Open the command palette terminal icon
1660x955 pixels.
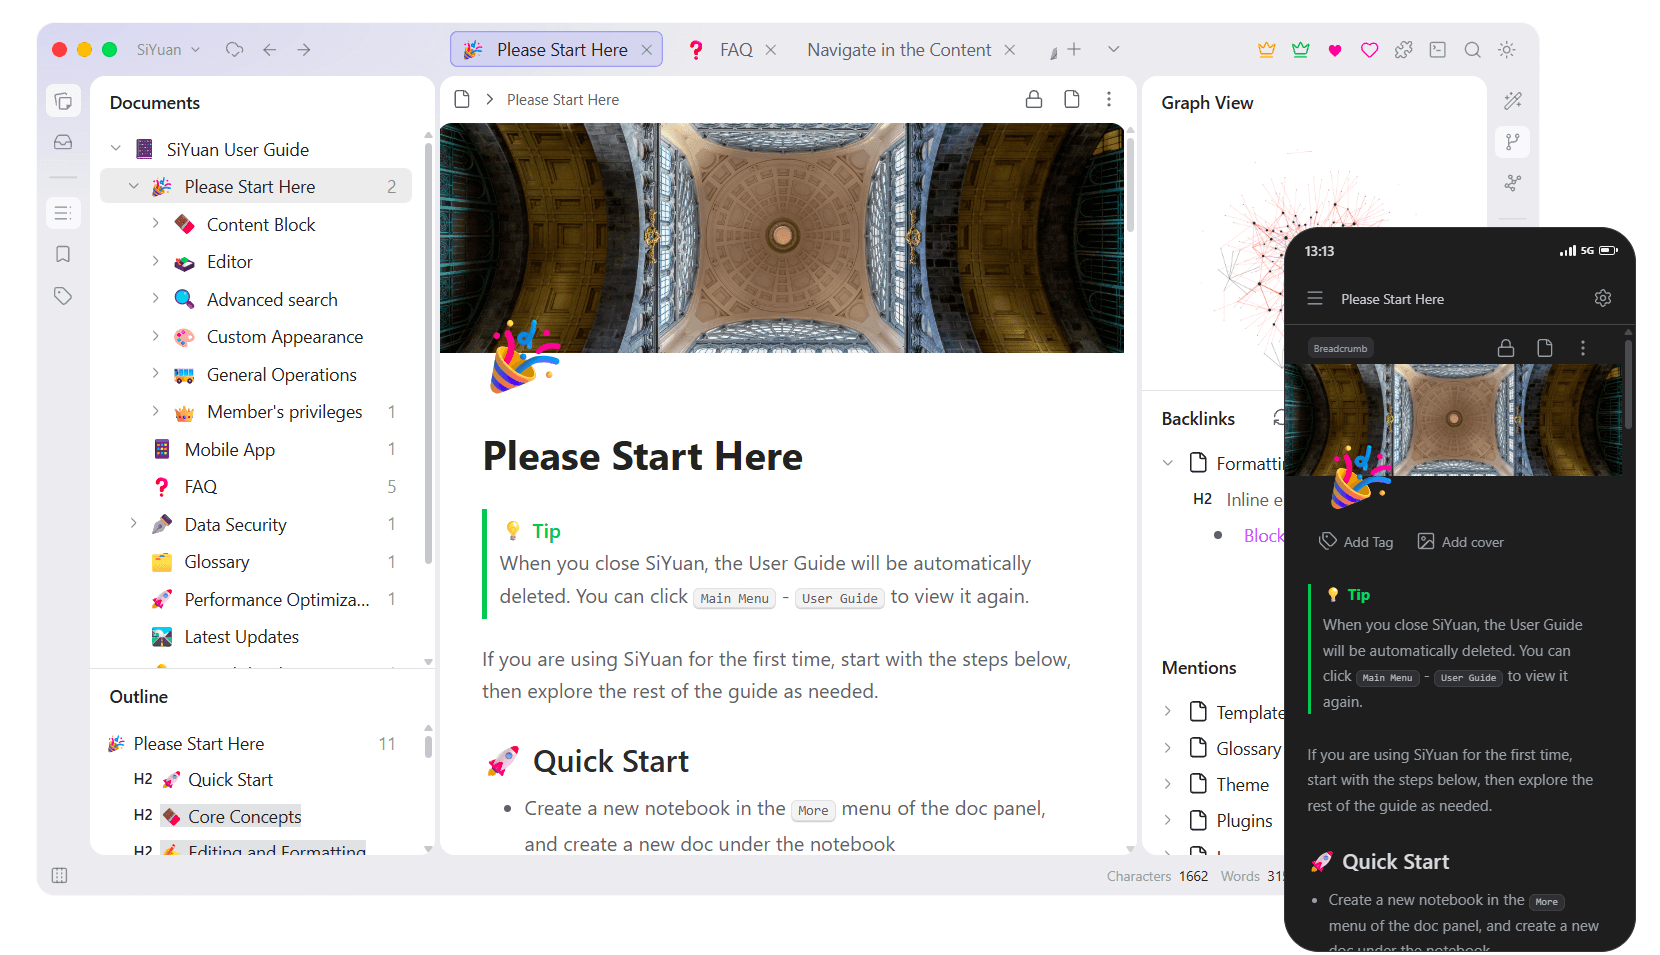click(1438, 50)
